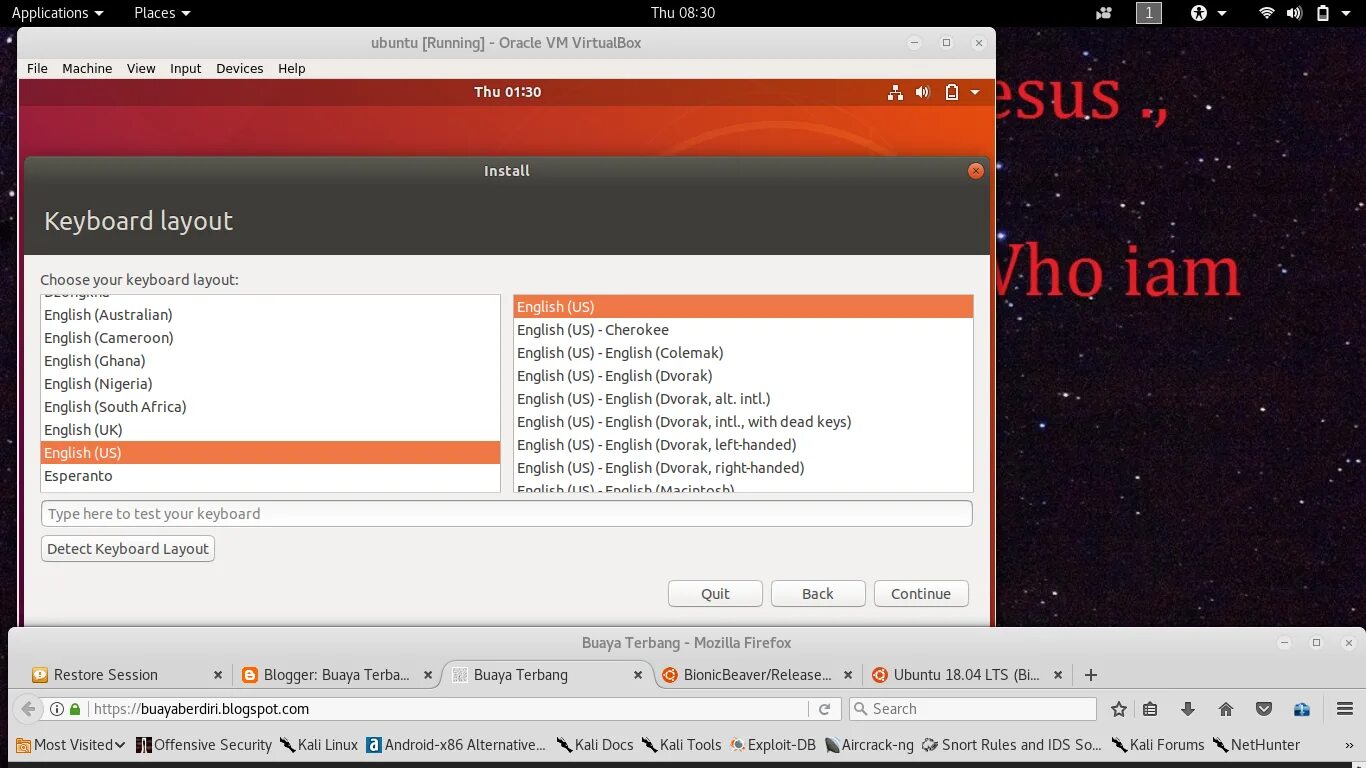Click the Continue button in installer

click(x=921, y=594)
